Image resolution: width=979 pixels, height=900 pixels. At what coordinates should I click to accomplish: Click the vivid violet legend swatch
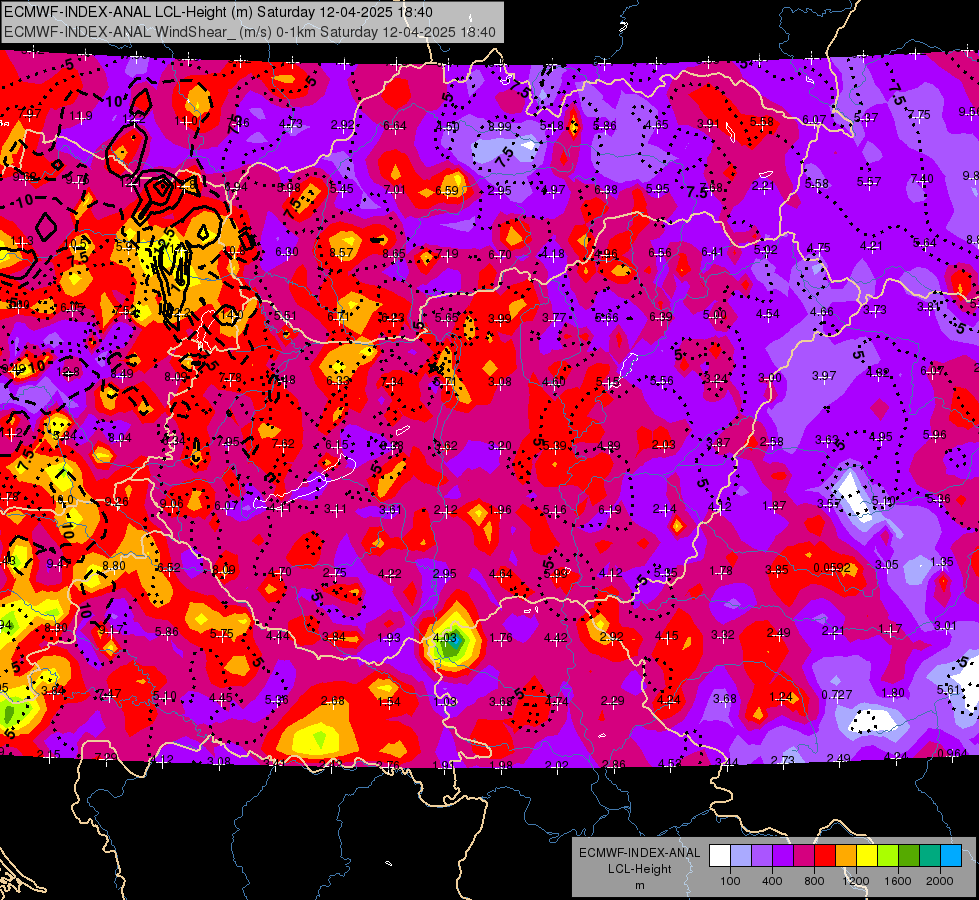click(783, 856)
